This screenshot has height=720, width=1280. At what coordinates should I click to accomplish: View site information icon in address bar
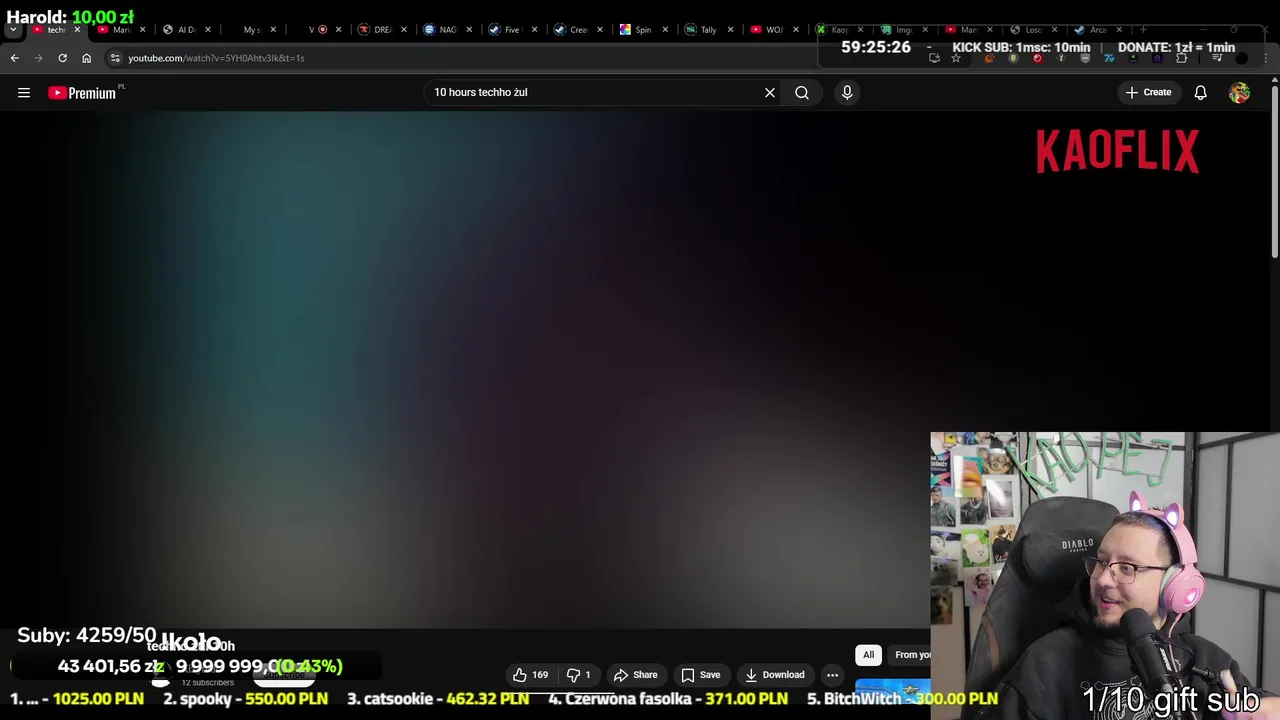pyautogui.click(x=115, y=58)
